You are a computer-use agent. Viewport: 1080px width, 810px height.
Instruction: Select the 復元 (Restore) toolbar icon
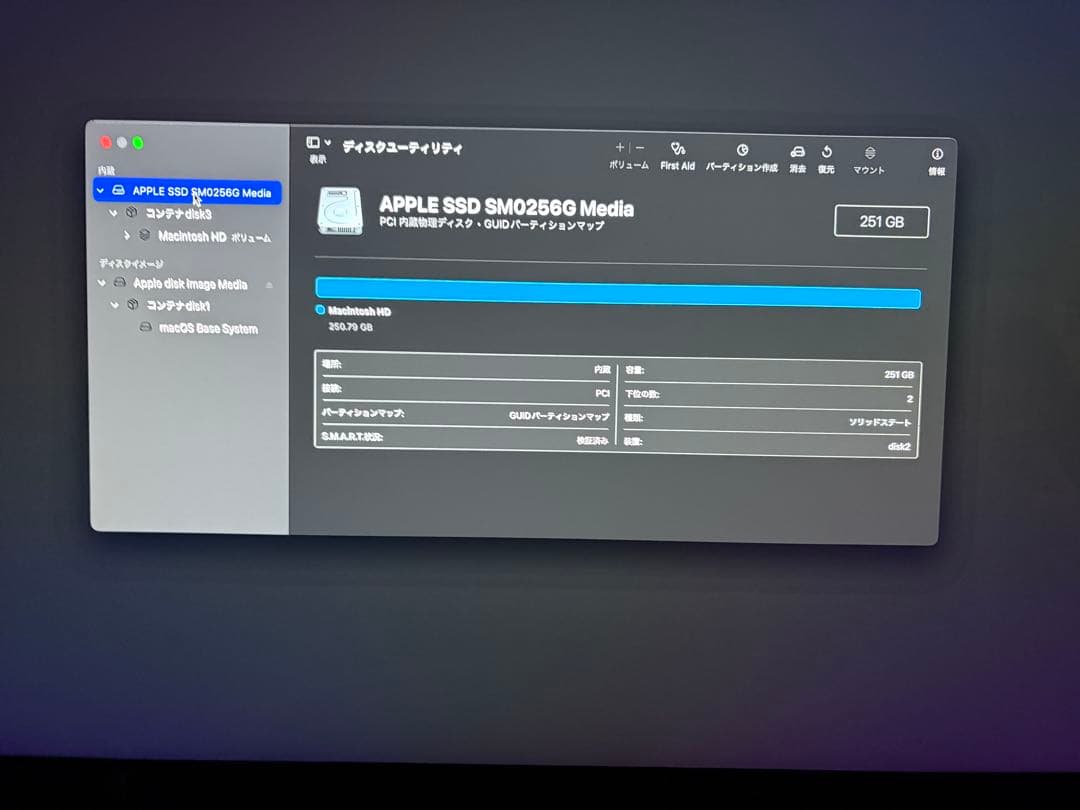pyautogui.click(x=826, y=152)
